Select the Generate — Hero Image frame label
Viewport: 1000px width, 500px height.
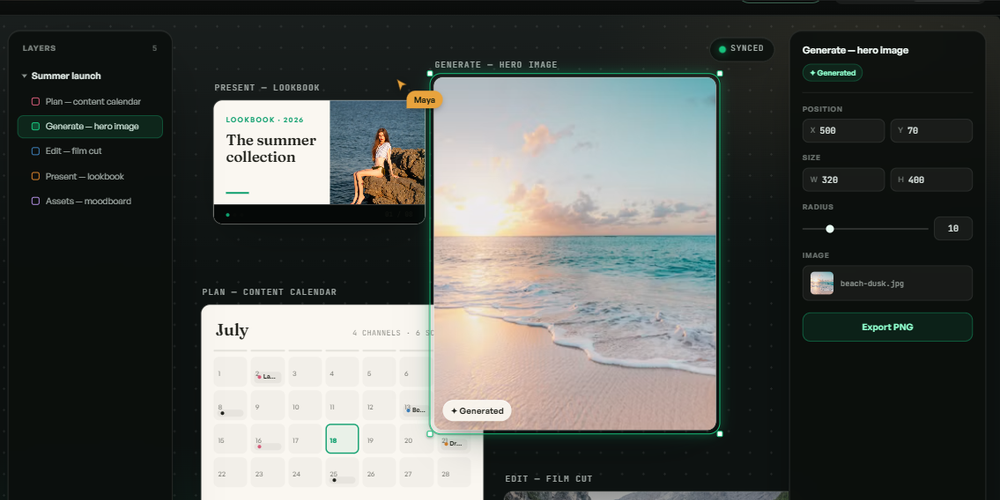(496, 65)
